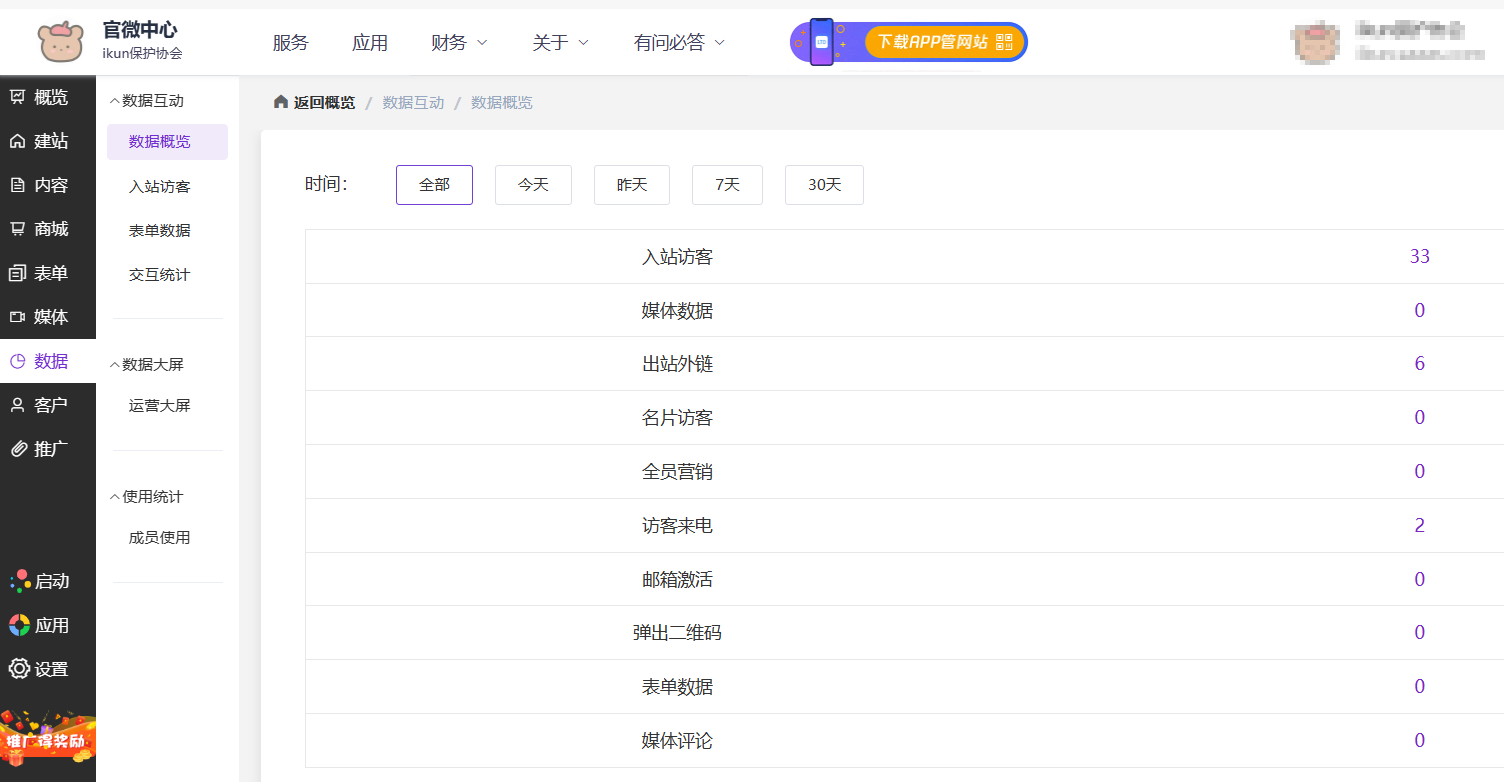Screen dimensions: 1504x782
Task: Click the 概览 overview icon in sidebar
Action: pyautogui.click(x=17, y=97)
